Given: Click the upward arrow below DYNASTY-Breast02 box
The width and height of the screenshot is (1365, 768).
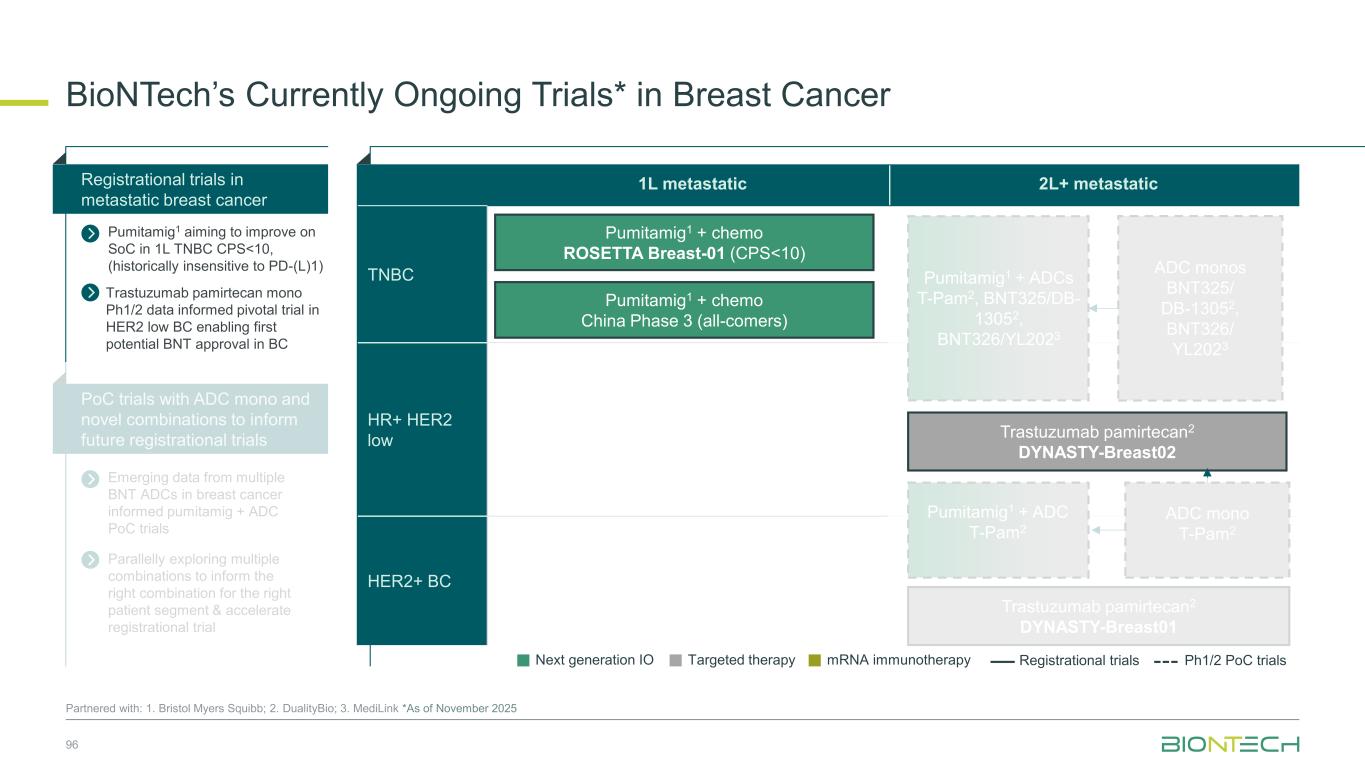Looking at the screenshot, I should [x=1207, y=475].
